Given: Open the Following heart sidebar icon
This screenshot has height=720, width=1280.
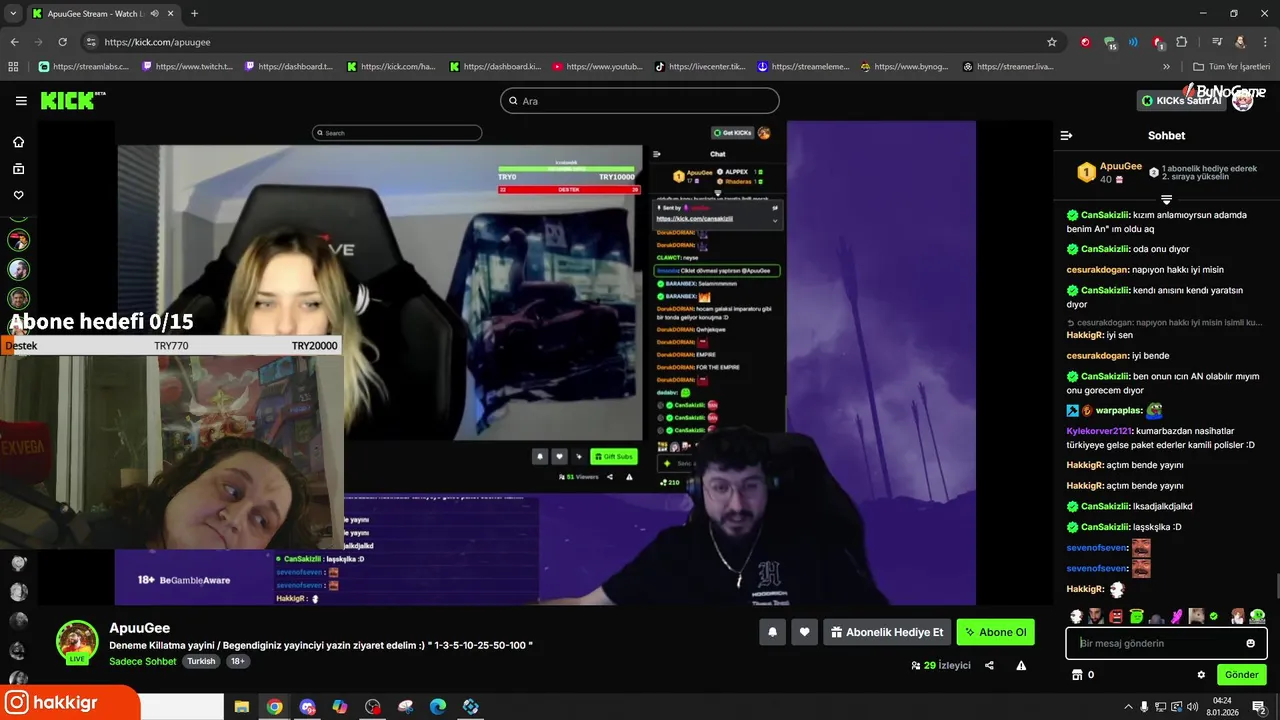Looking at the screenshot, I should (x=18, y=195).
